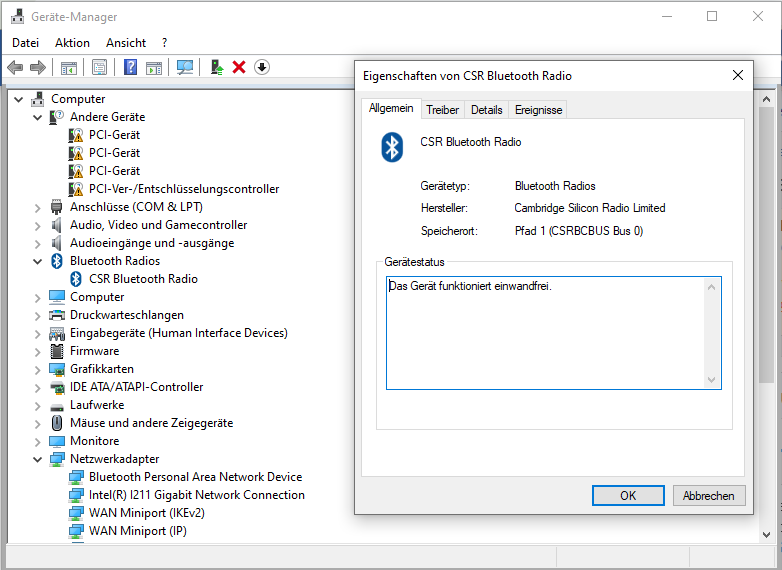Image resolution: width=782 pixels, height=570 pixels.
Task: Expand Anschlüsse (COM & LPT)
Action: pos(37,207)
